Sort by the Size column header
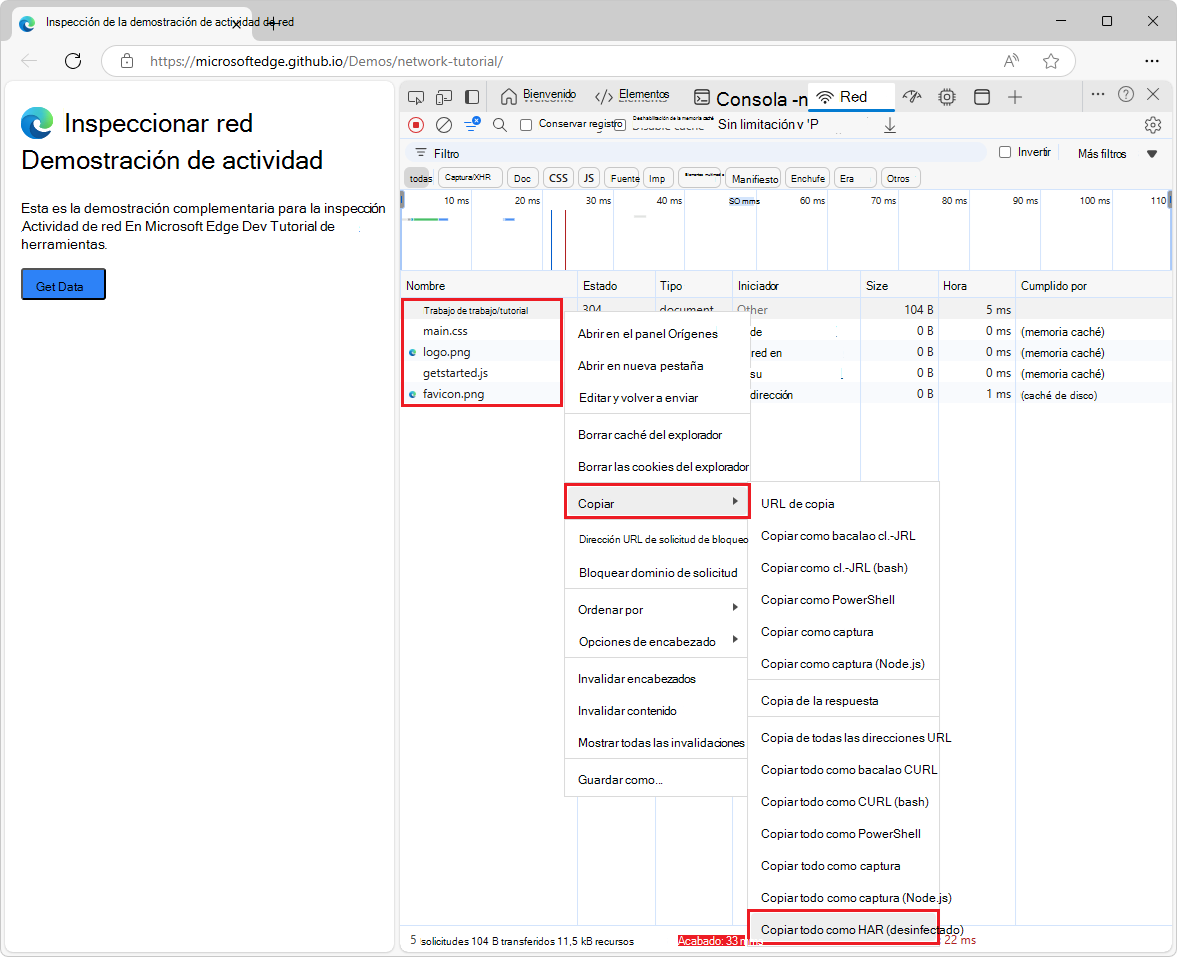This screenshot has height=957, width=1177. tap(899, 286)
